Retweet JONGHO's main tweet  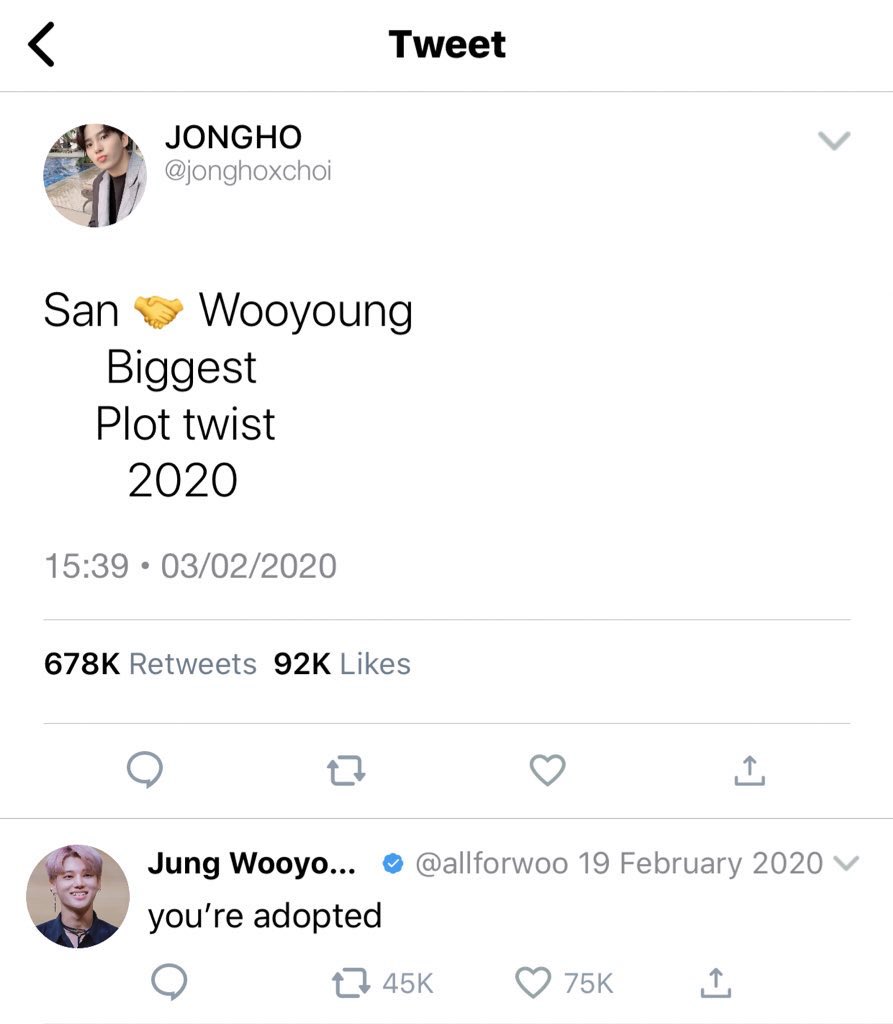tap(346, 771)
